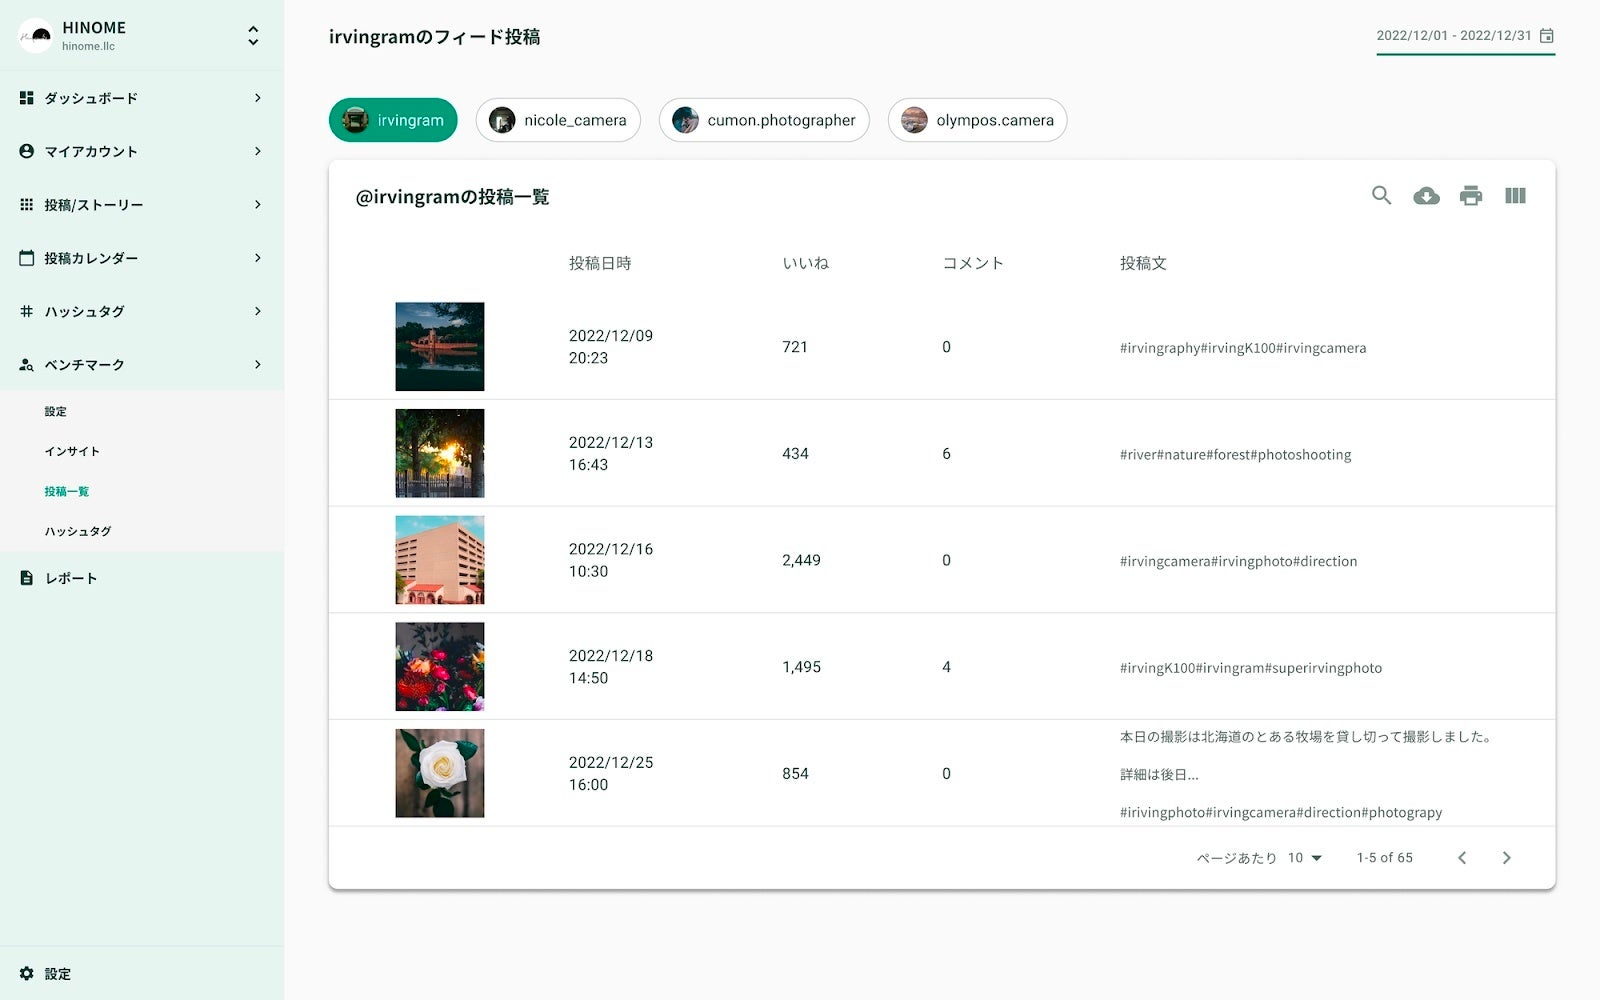Select the cumon.photographer account chip
Screen dimensions: 1600x1000
(764, 120)
